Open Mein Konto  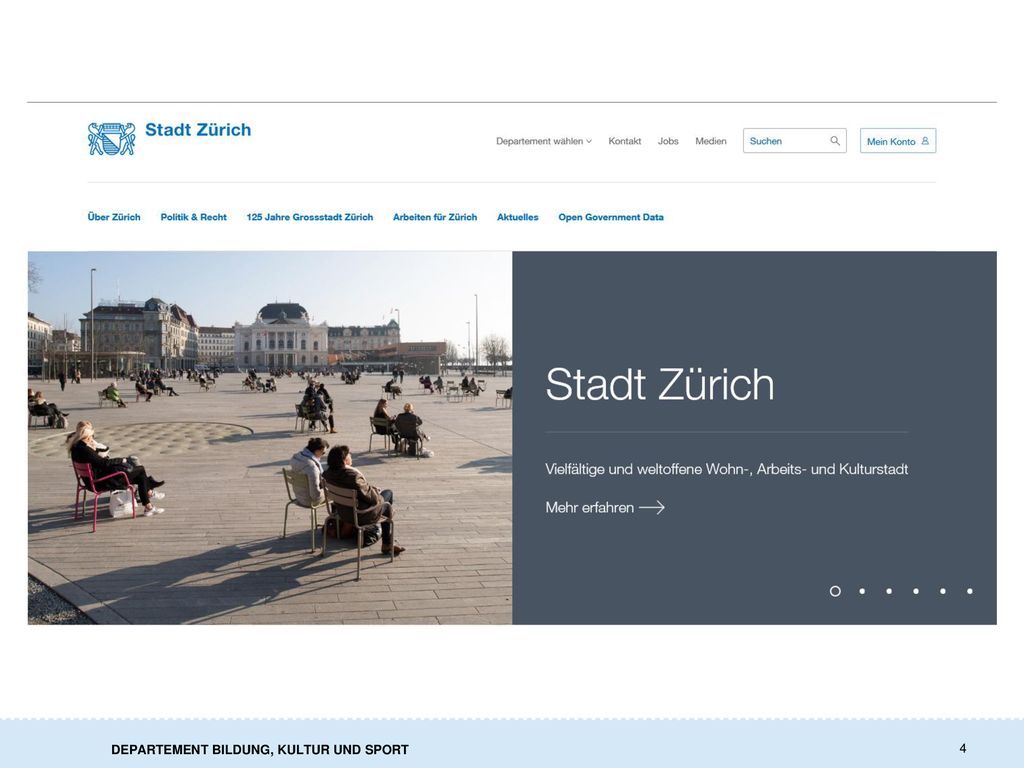[x=897, y=141]
